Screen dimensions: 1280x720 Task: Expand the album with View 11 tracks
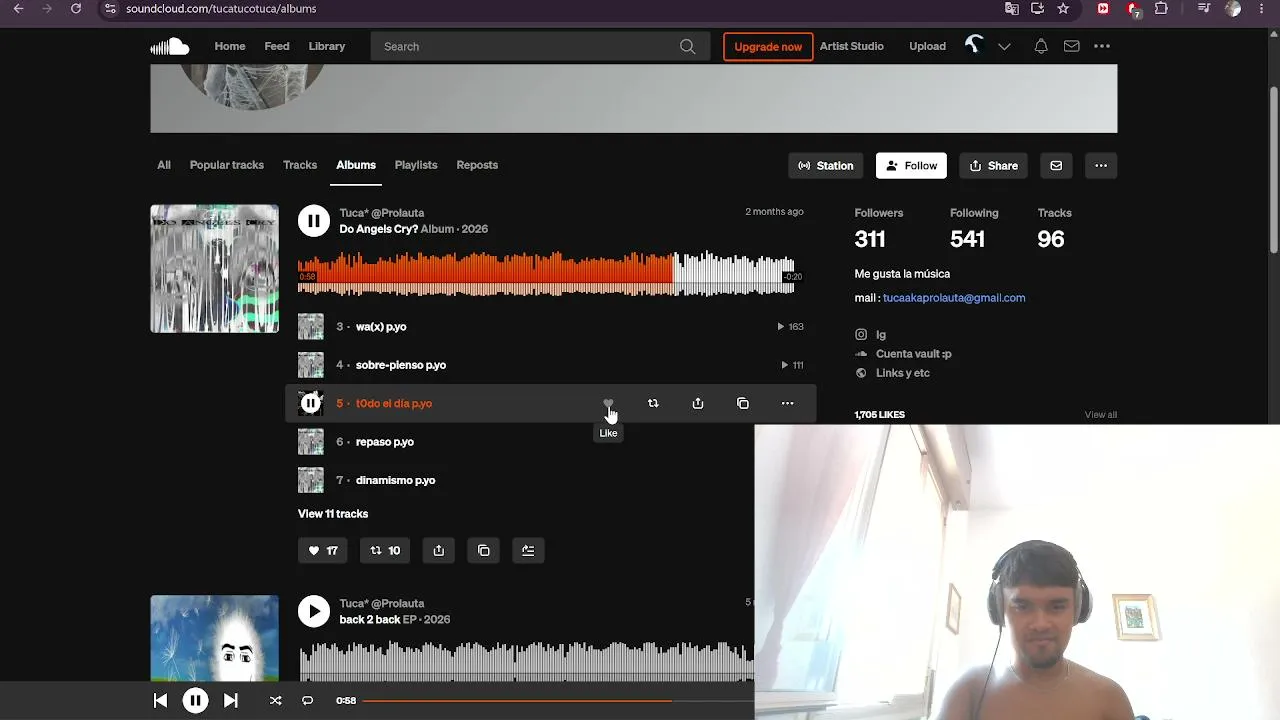pyautogui.click(x=333, y=514)
